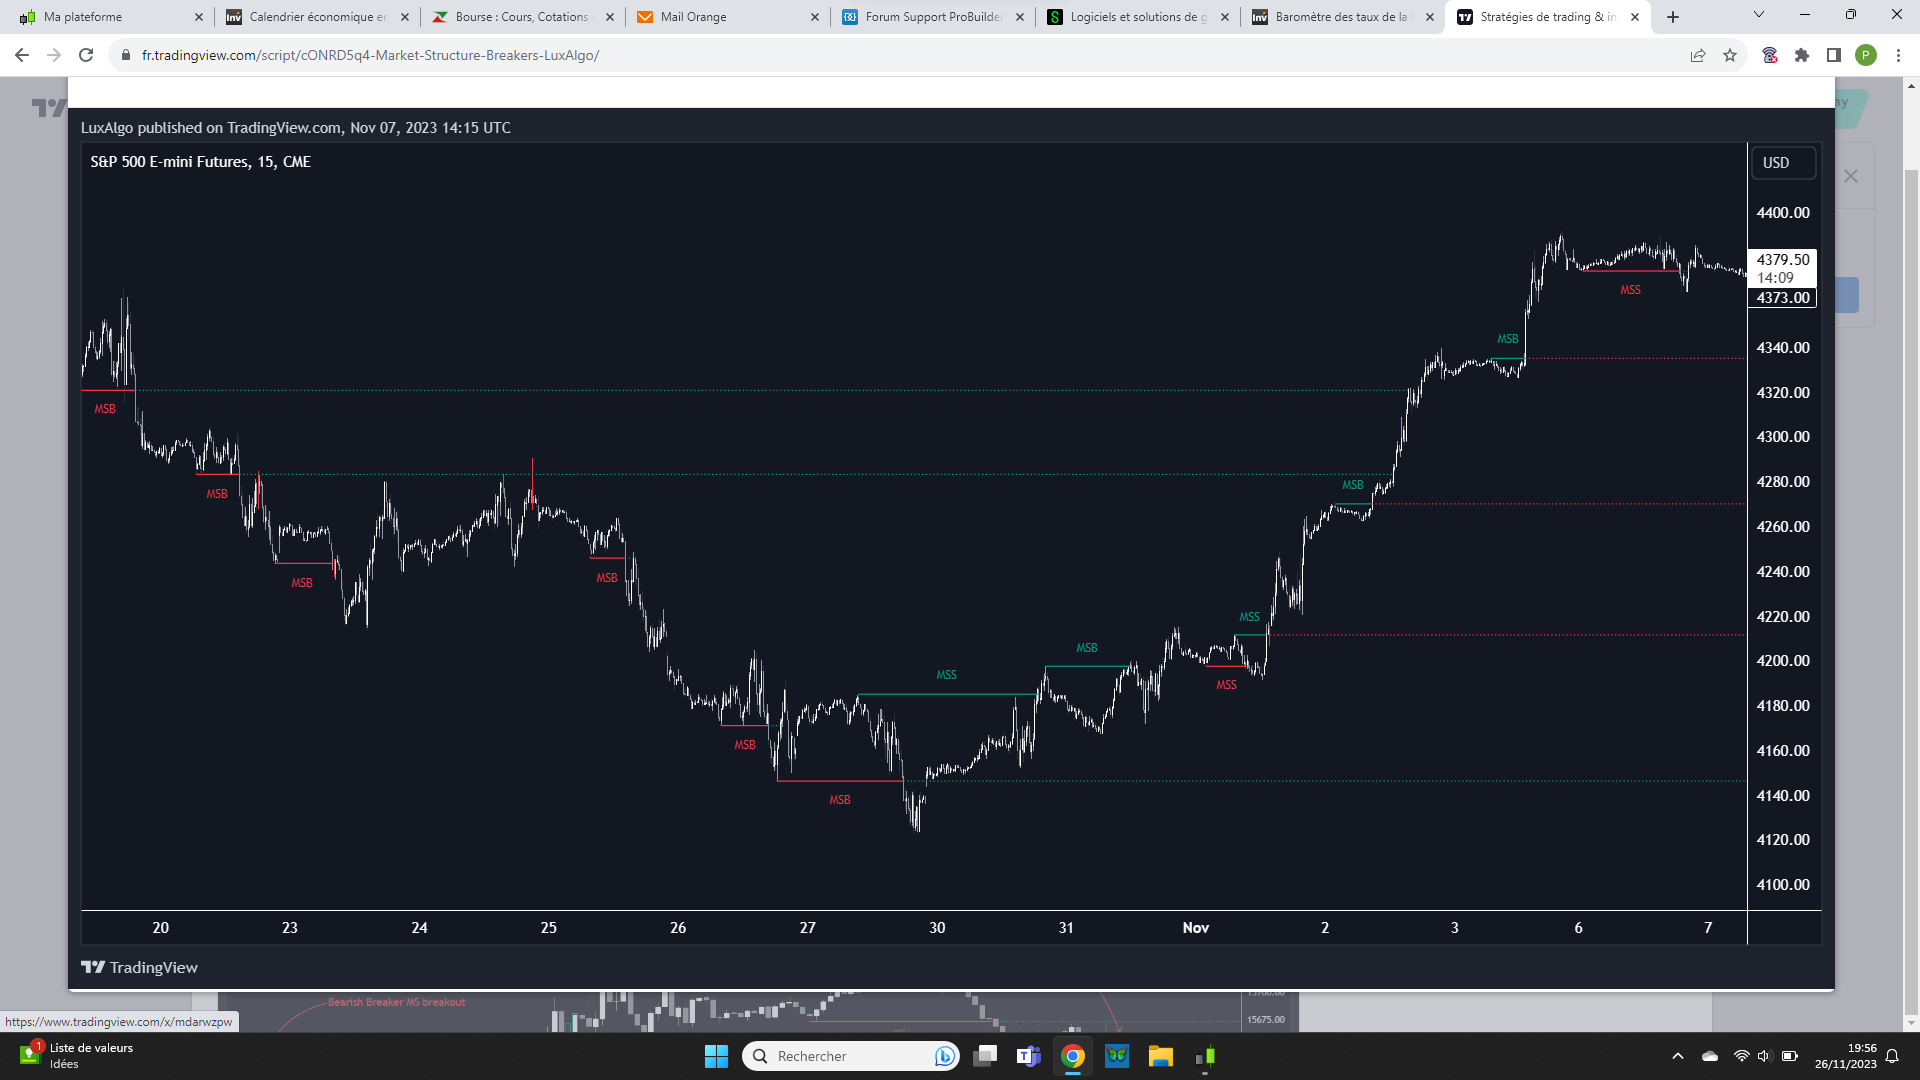This screenshot has width=1920, height=1080.
Task: Open the USD currency selector
Action: click(1783, 163)
